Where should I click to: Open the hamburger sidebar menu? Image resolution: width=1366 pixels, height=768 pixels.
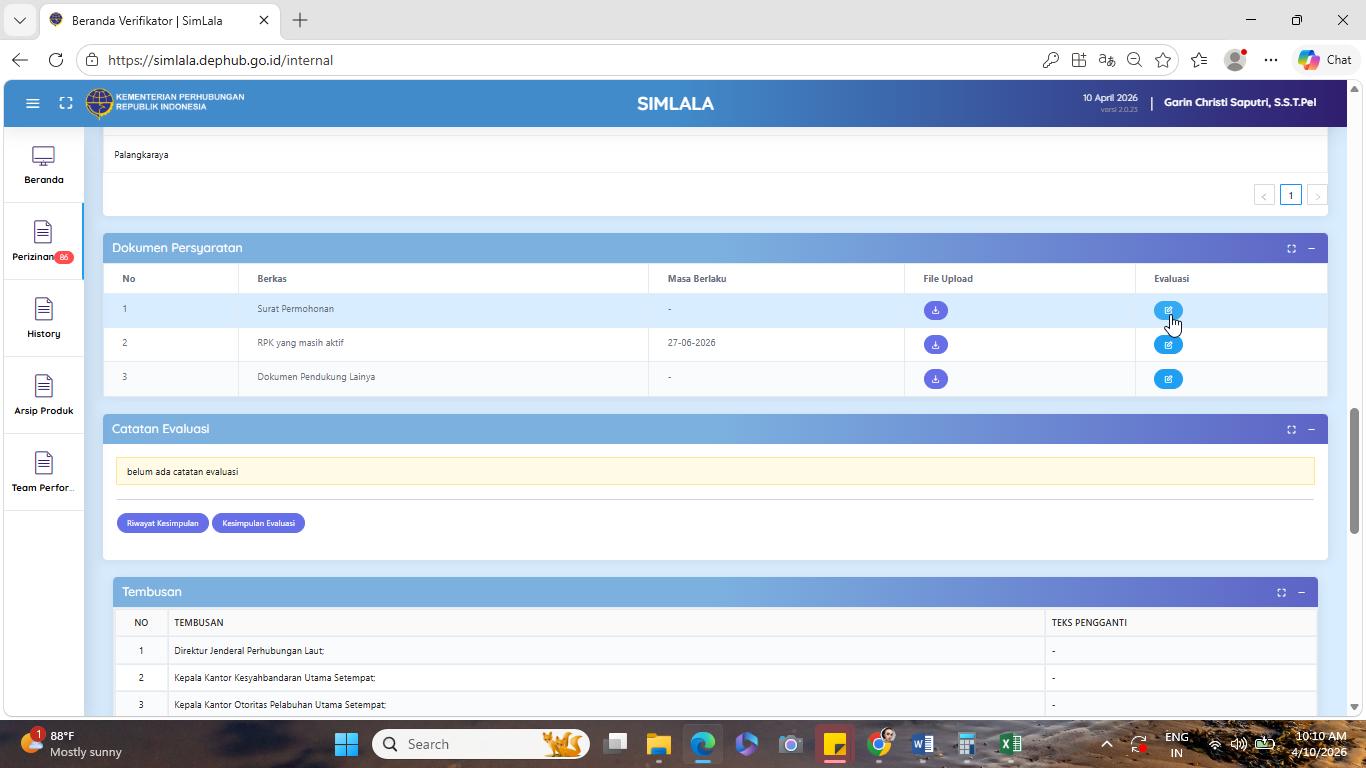32,103
